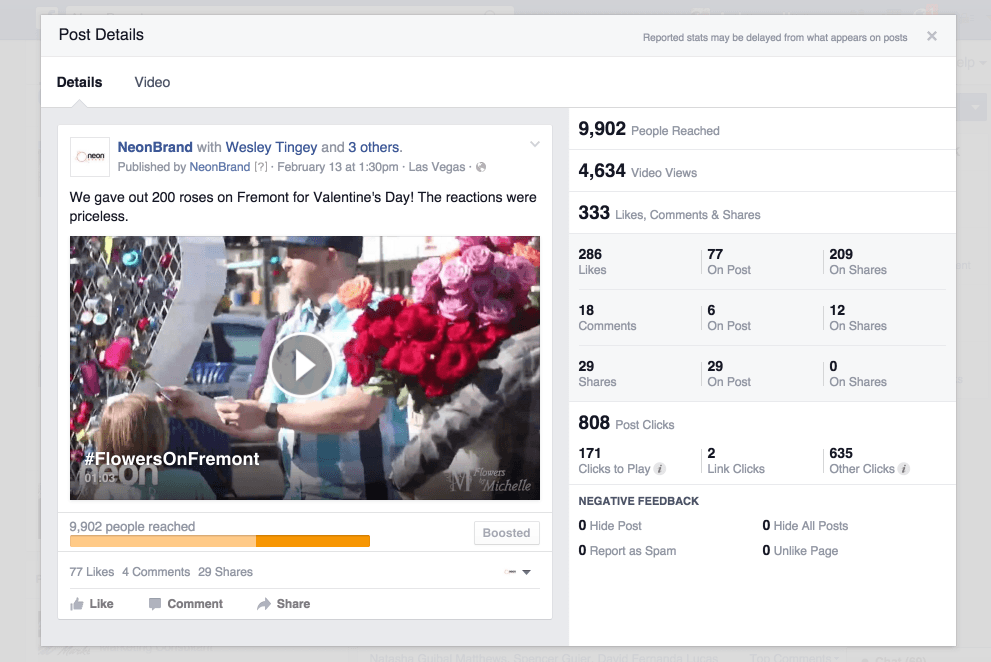Screen dimensions: 991x662
Task: Click the '9,902 people reached' label under video
Action: pyautogui.click(x=132, y=527)
